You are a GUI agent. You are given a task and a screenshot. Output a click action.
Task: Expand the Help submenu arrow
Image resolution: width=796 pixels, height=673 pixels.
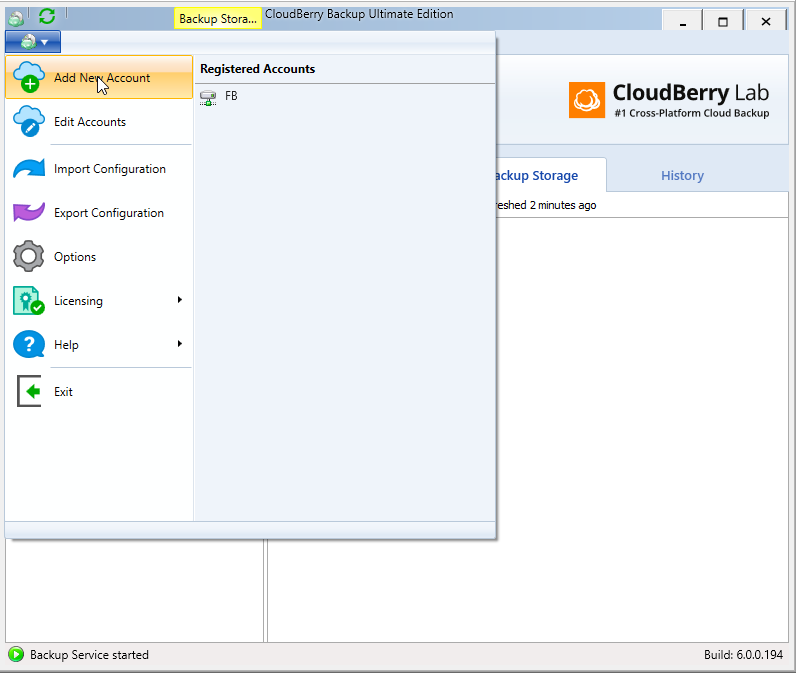click(x=180, y=344)
